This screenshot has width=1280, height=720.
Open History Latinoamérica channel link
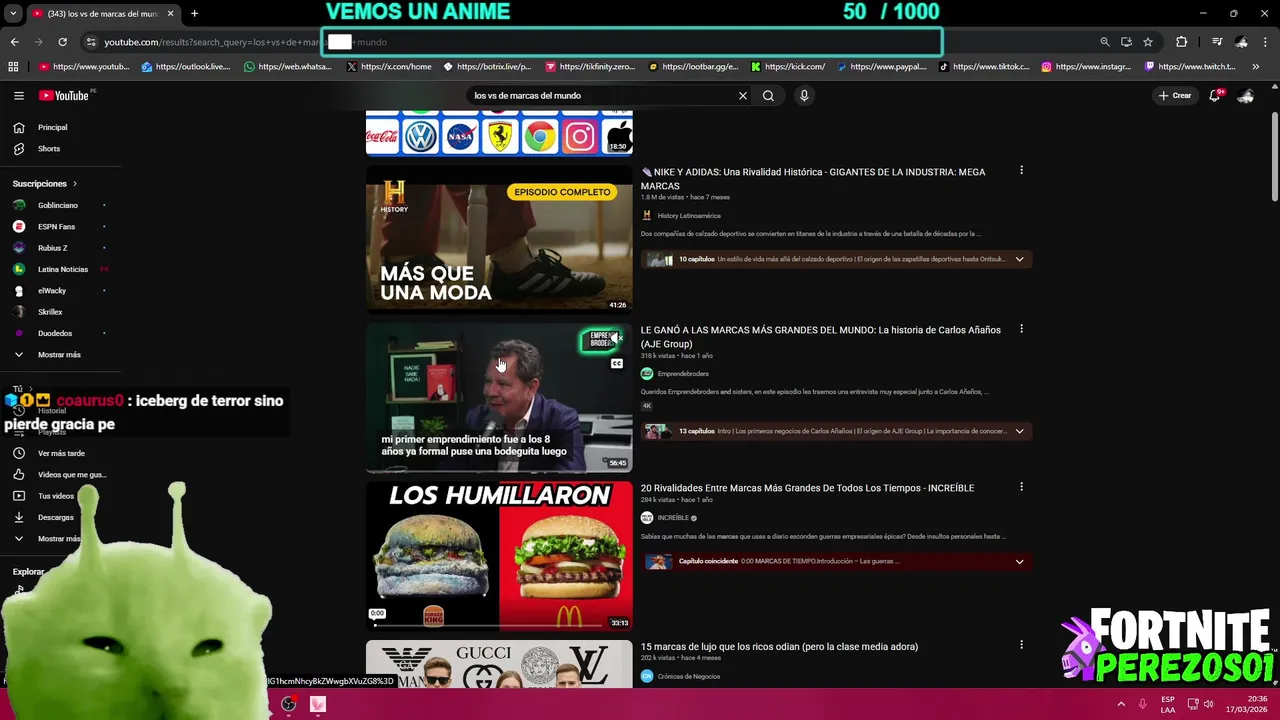[x=689, y=216]
